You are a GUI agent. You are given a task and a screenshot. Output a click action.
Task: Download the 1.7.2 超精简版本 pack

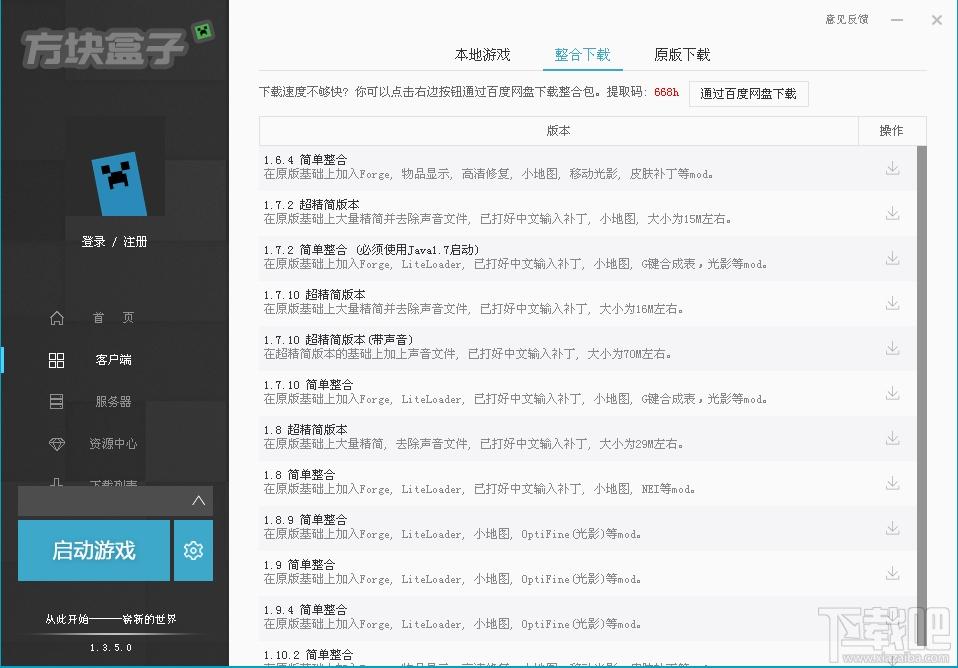(x=892, y=213)
